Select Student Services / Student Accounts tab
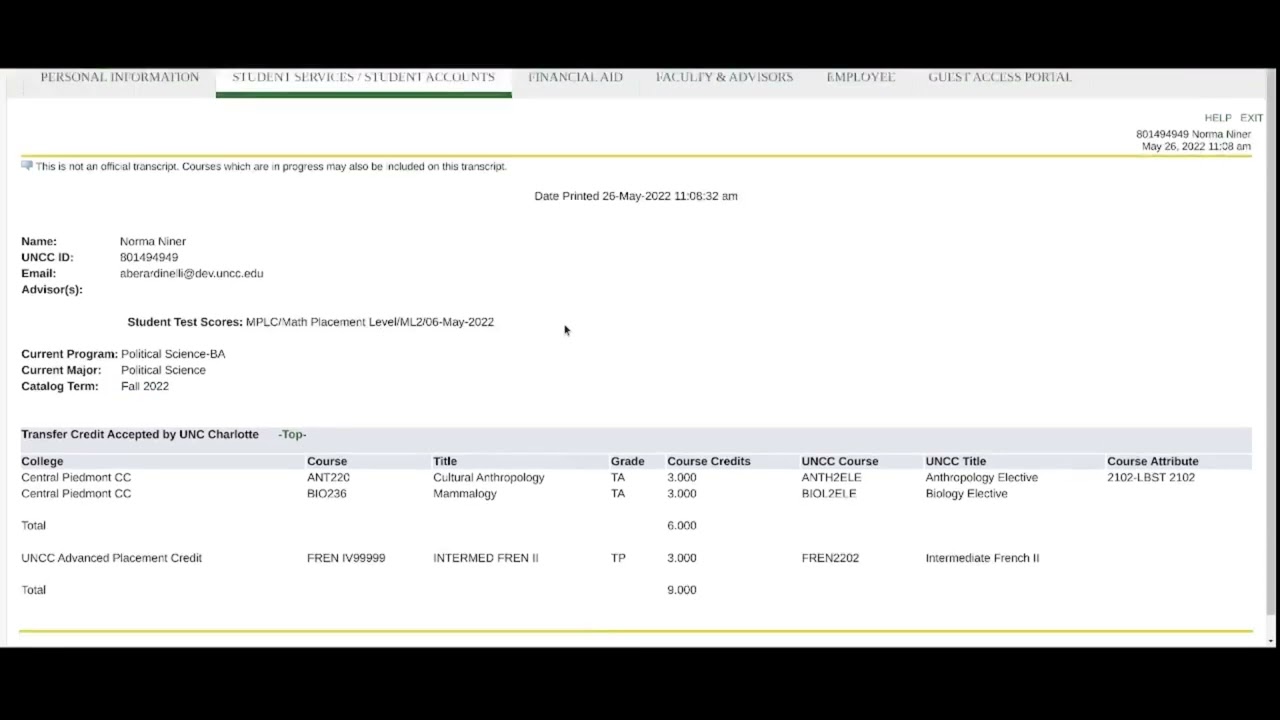This screenshot has height=720, width=1280. pos(363,77)
